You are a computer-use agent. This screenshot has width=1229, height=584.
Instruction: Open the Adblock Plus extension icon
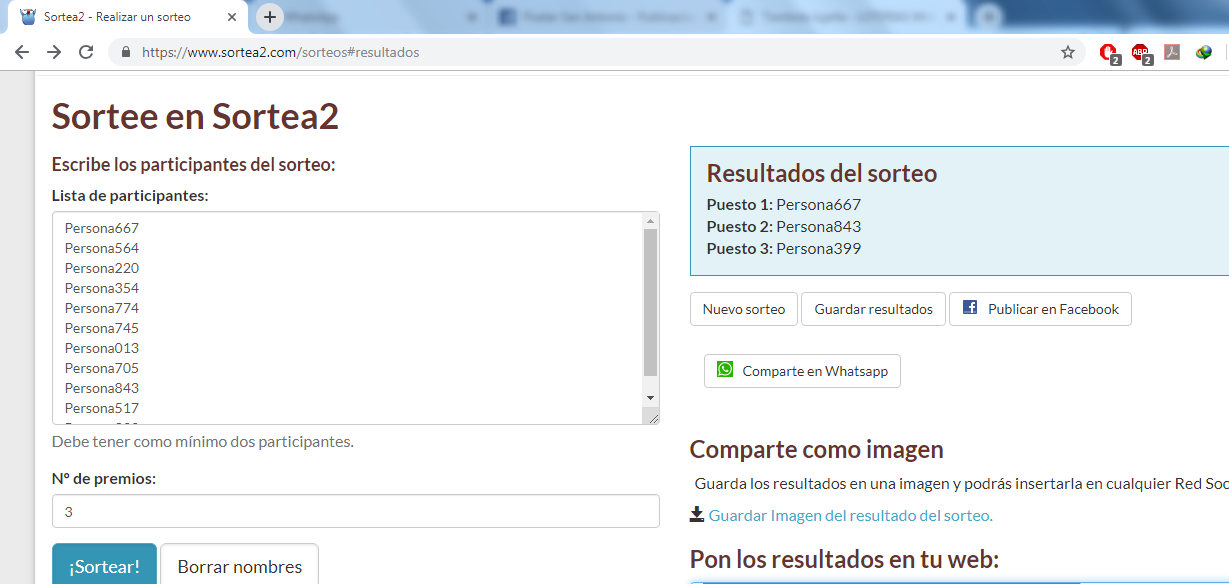pos(1141,53)
